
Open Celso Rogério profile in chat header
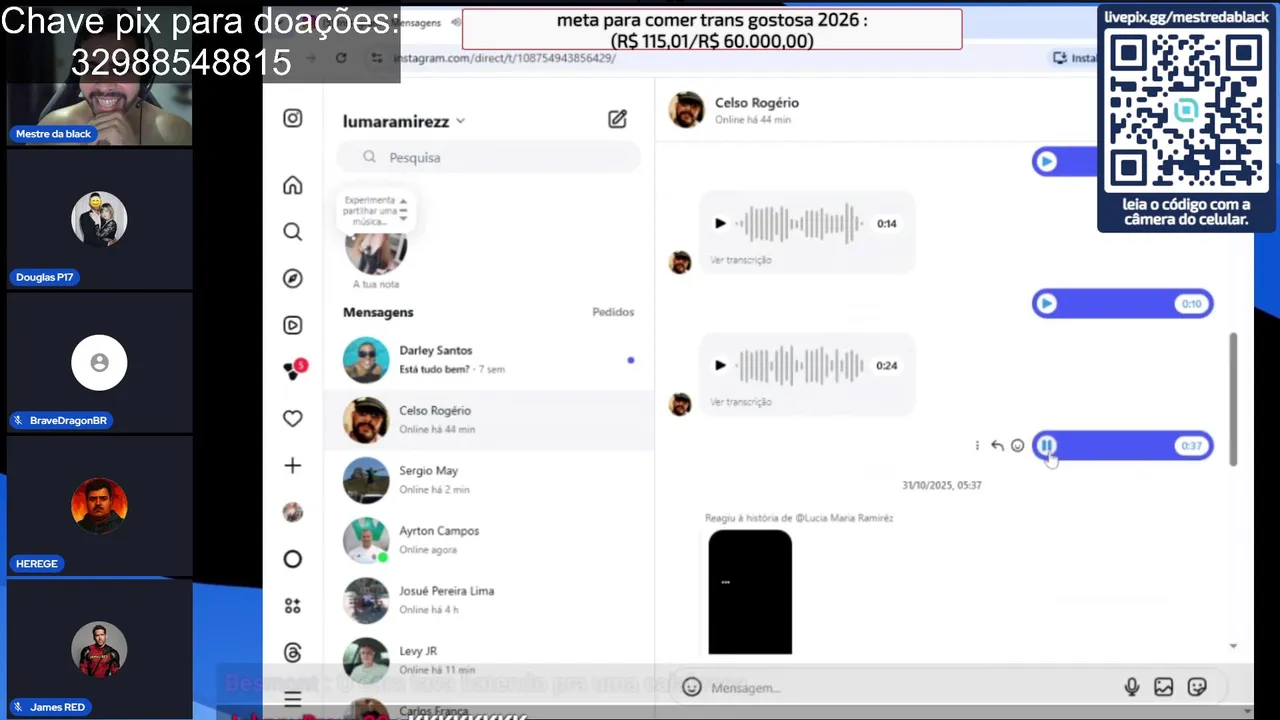(x=735, y=110)
